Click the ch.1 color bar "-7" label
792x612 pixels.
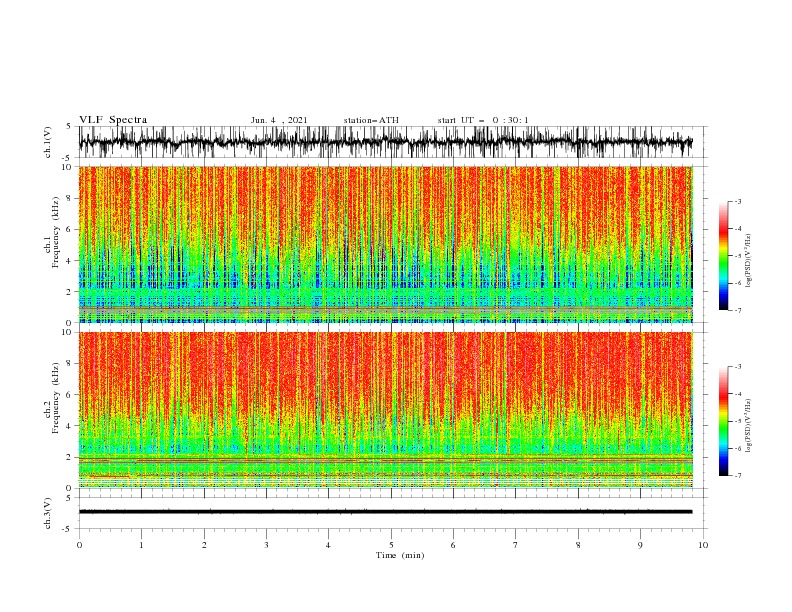pos(738,310)
